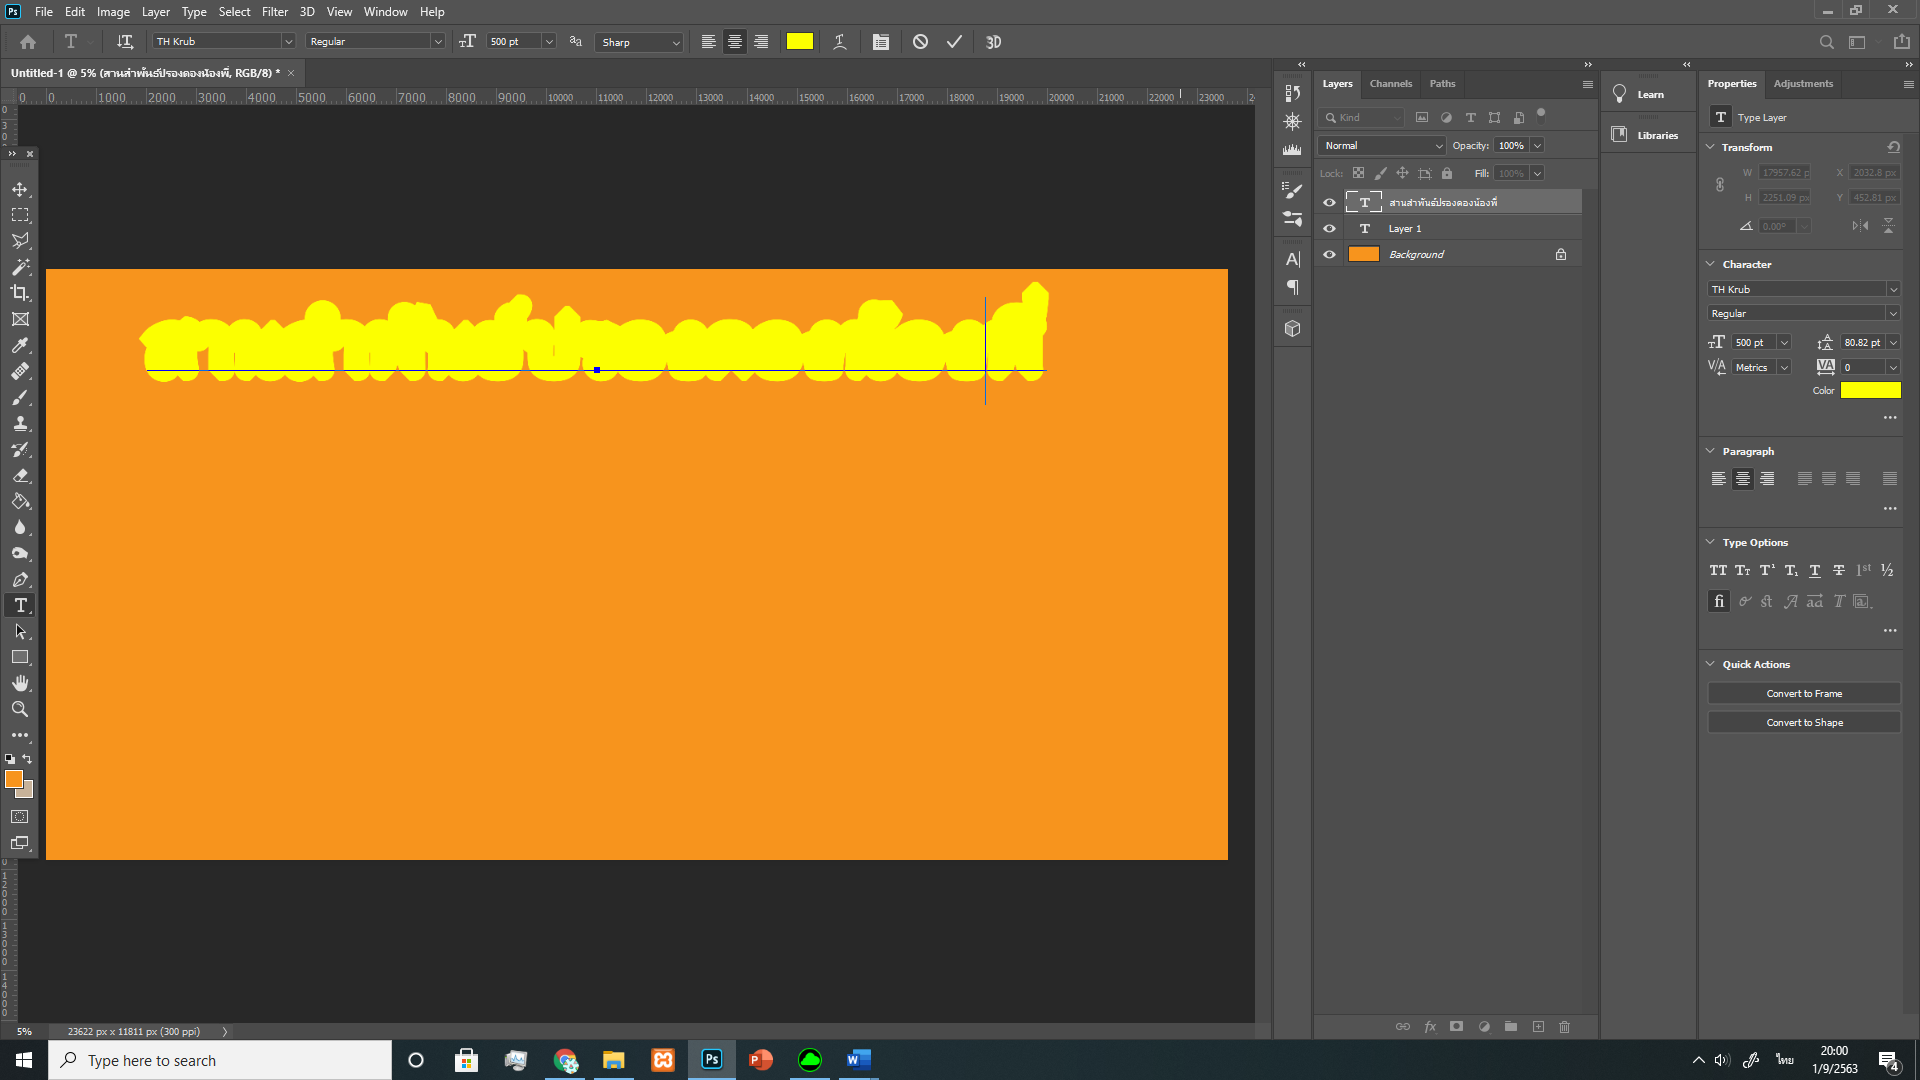Hide the Background layer
The height and width of the screenshot is (1080, 1920).
1329,254
